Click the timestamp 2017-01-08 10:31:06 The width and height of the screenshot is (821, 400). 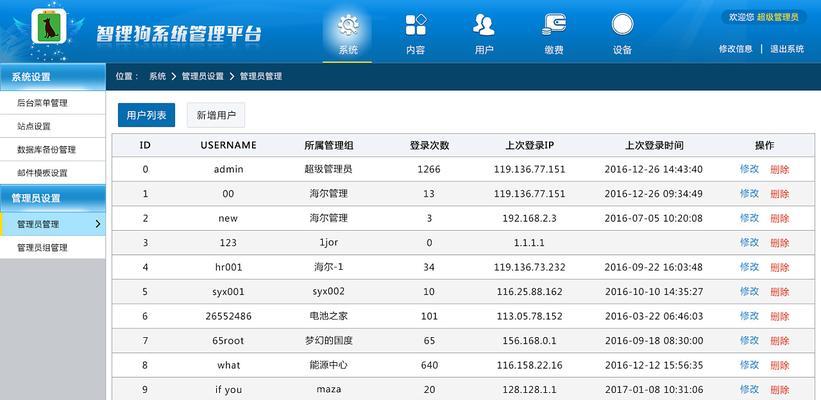click(654, 390)
